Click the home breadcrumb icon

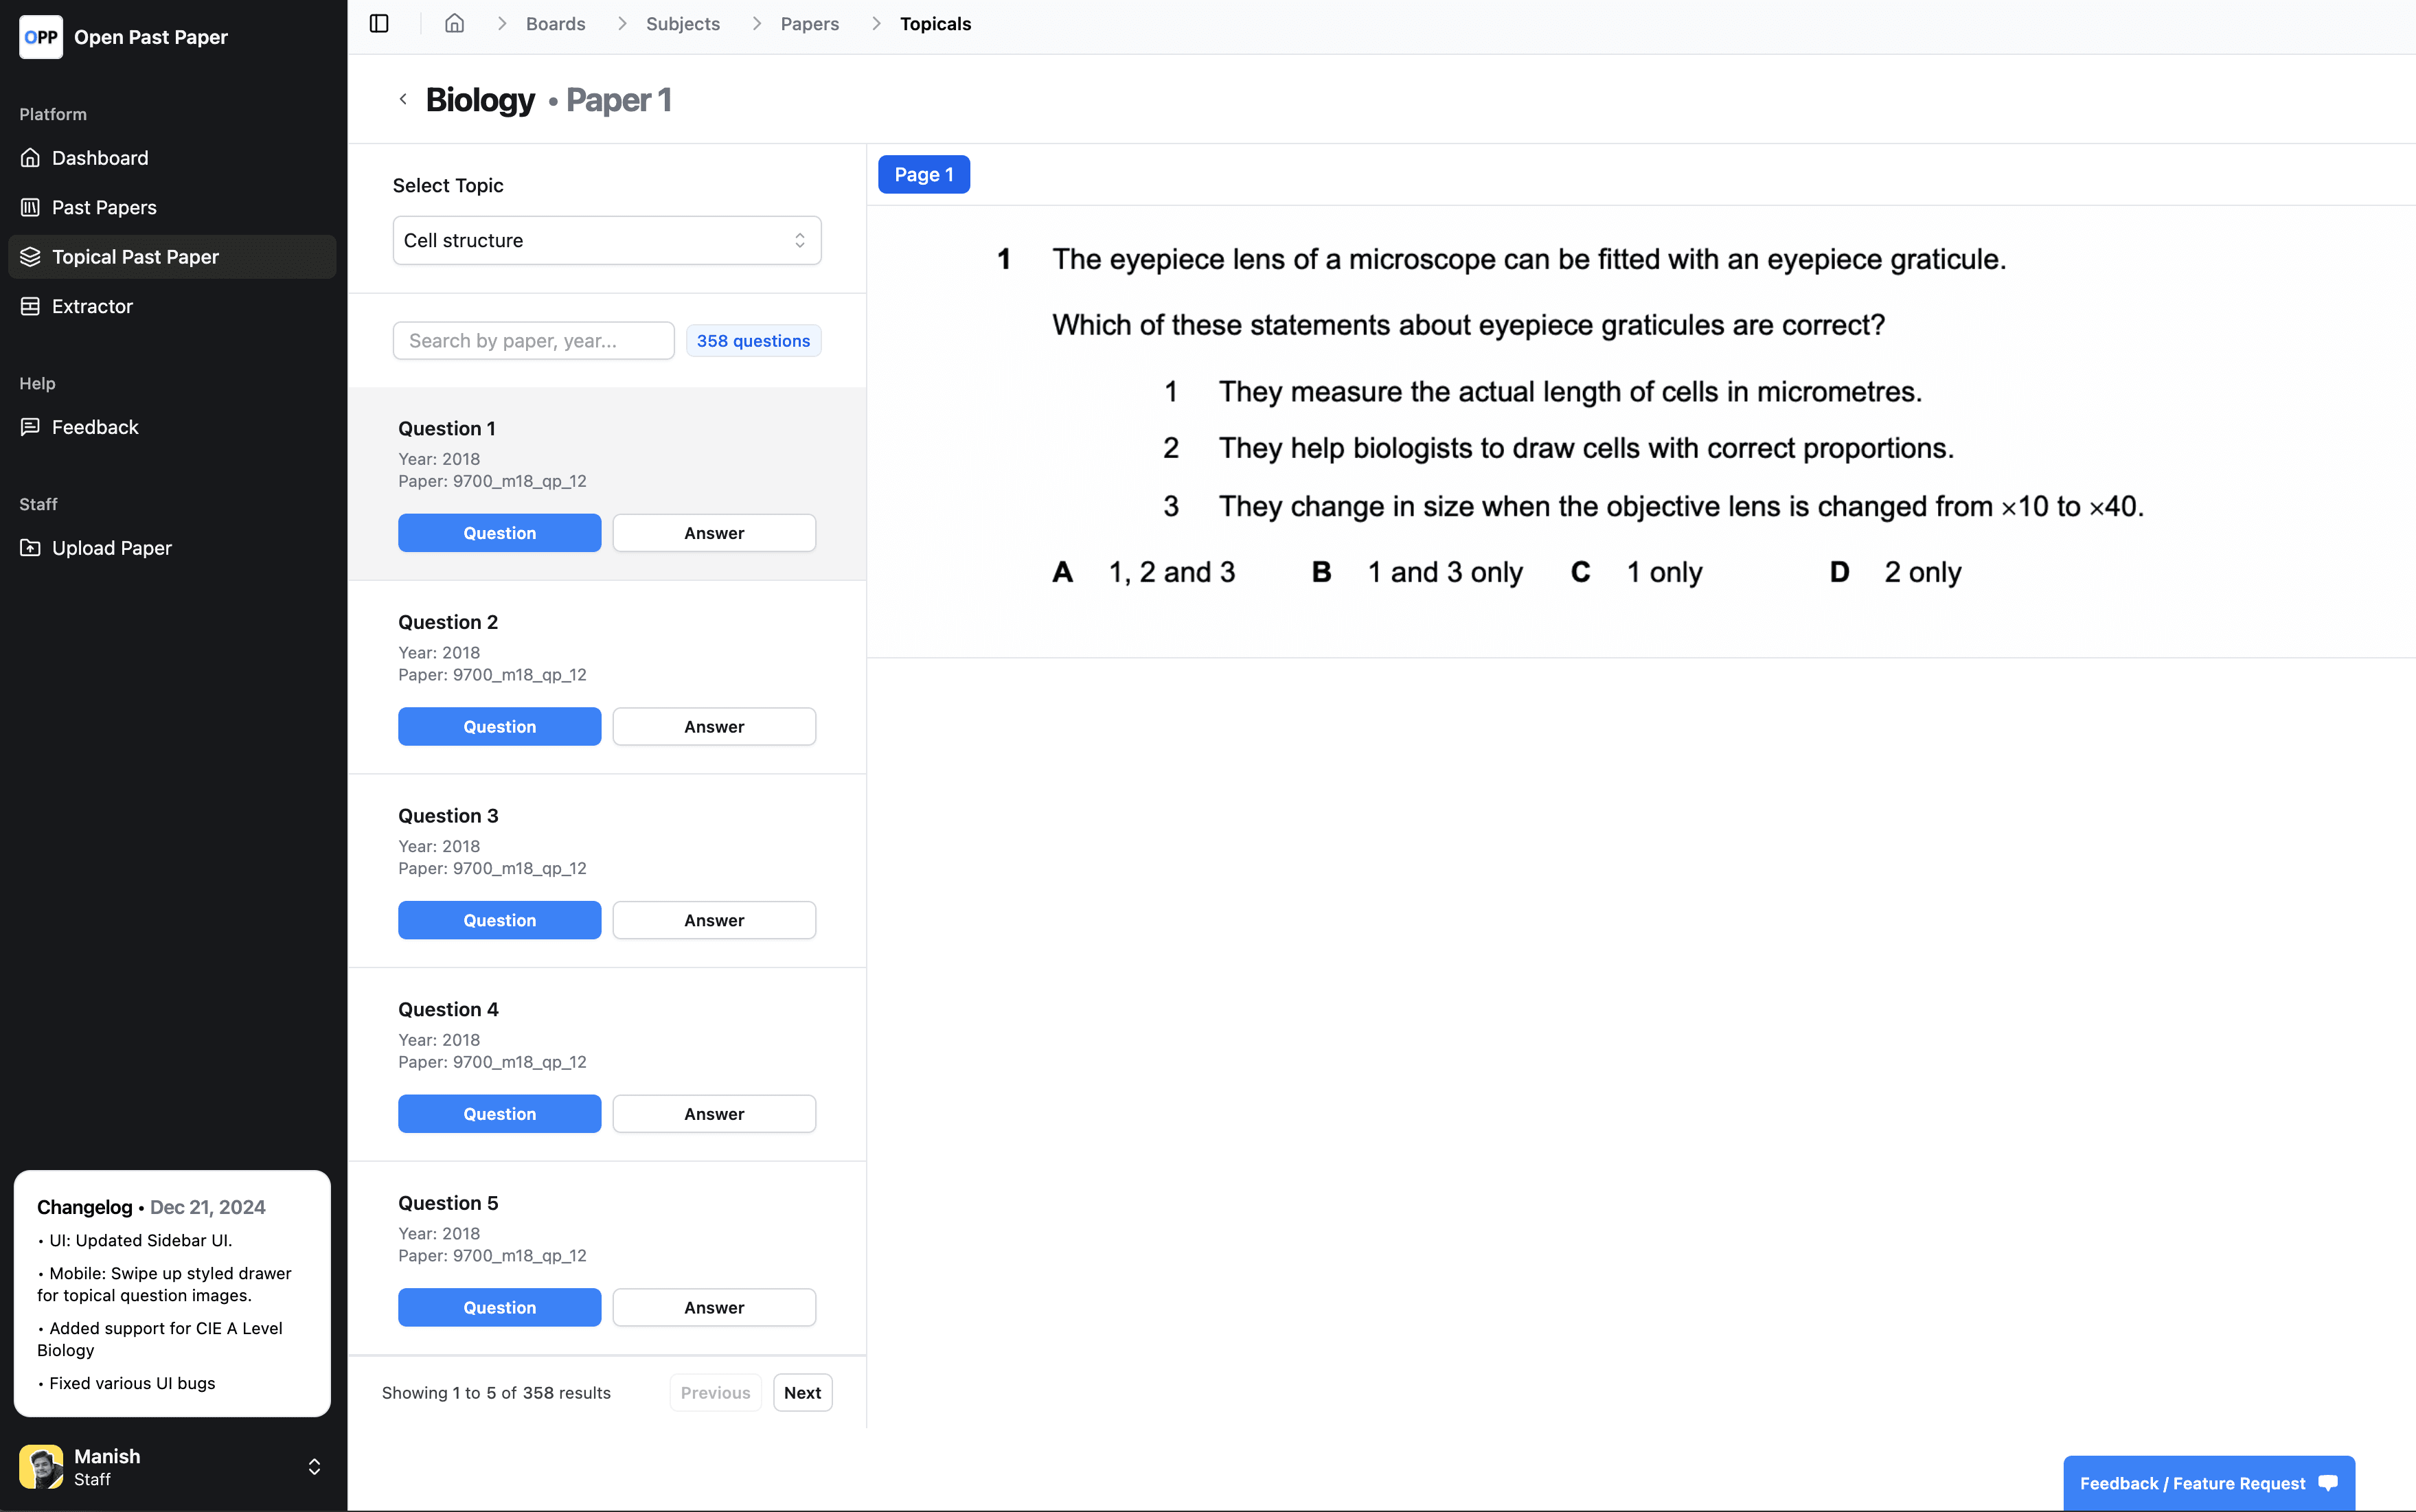(x=455, y=23)
